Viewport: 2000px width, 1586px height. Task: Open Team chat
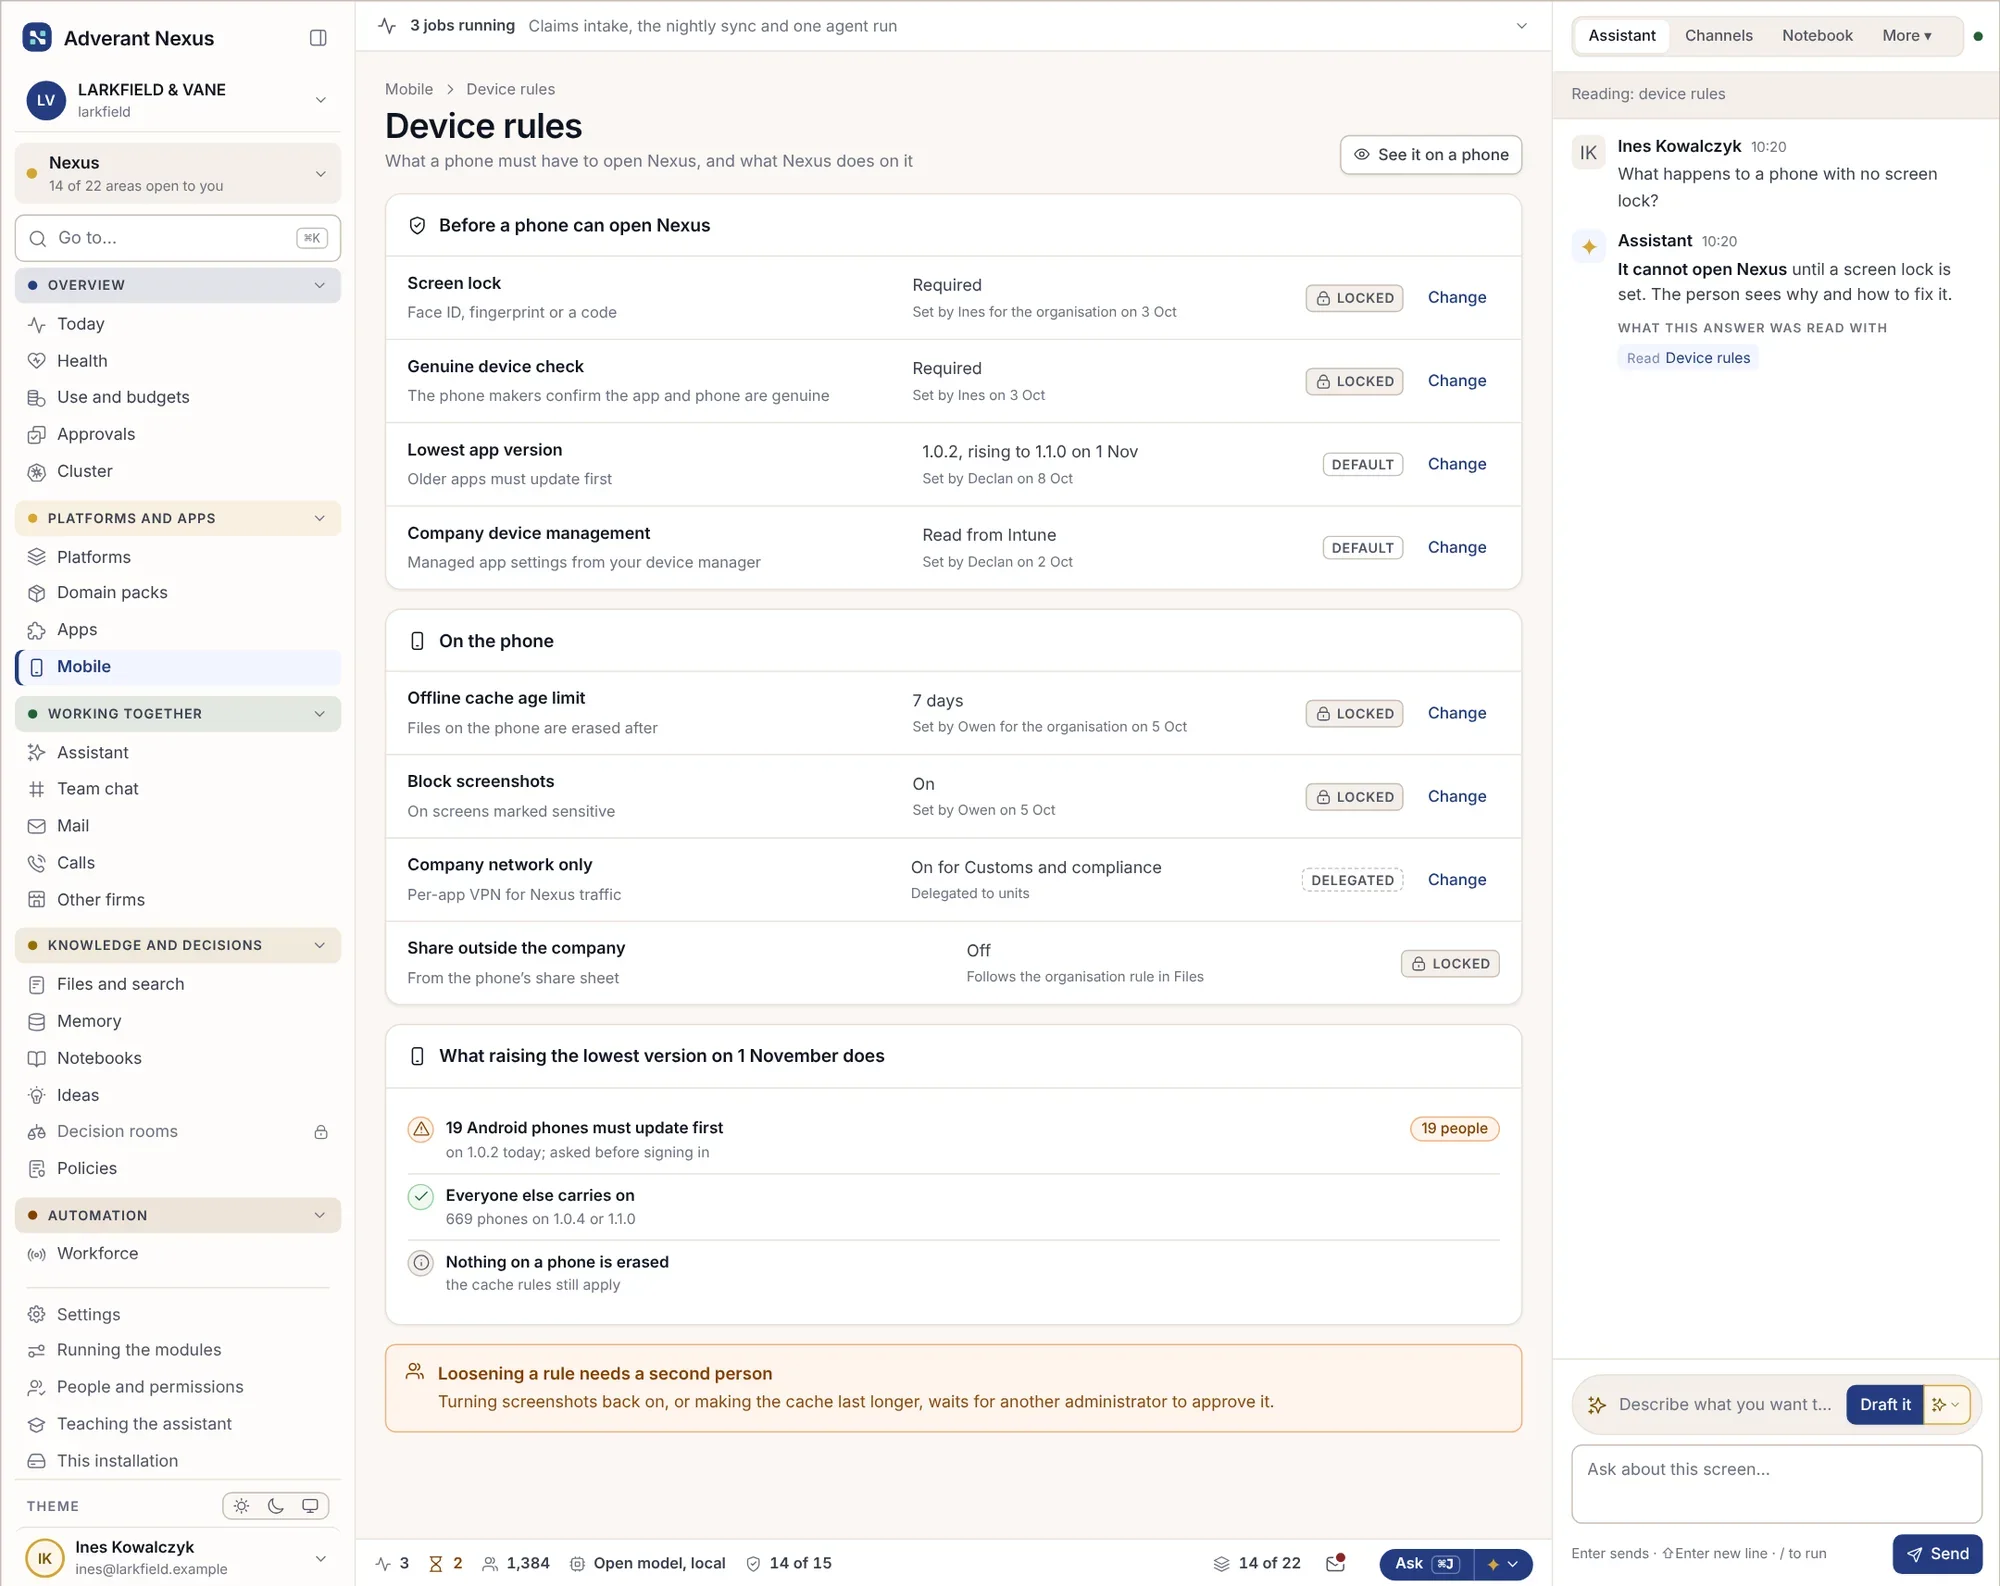[x=98, y=789]
